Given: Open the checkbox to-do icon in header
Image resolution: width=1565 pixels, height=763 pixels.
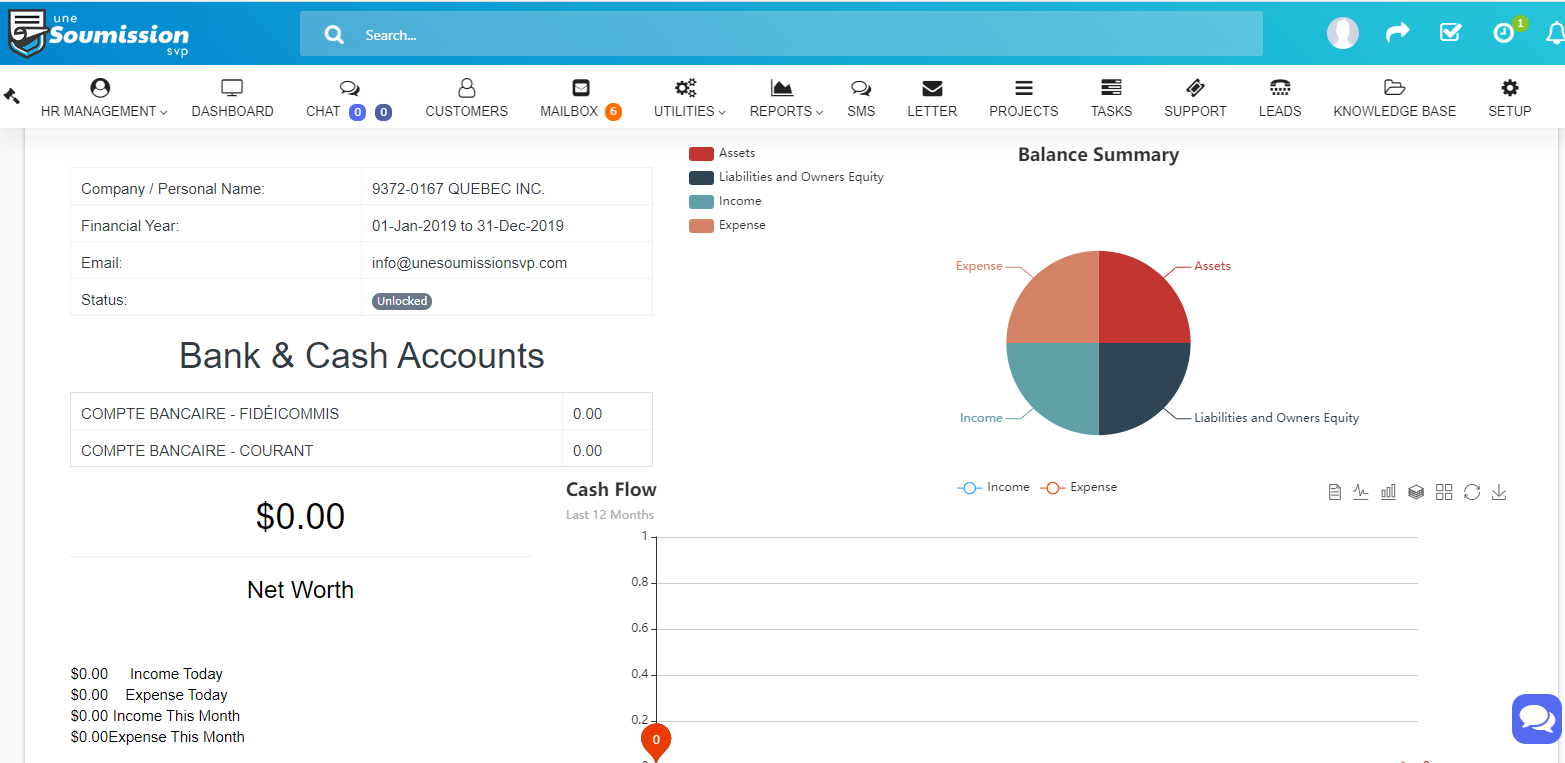Looking at the screenshot, I should 1450,33.
